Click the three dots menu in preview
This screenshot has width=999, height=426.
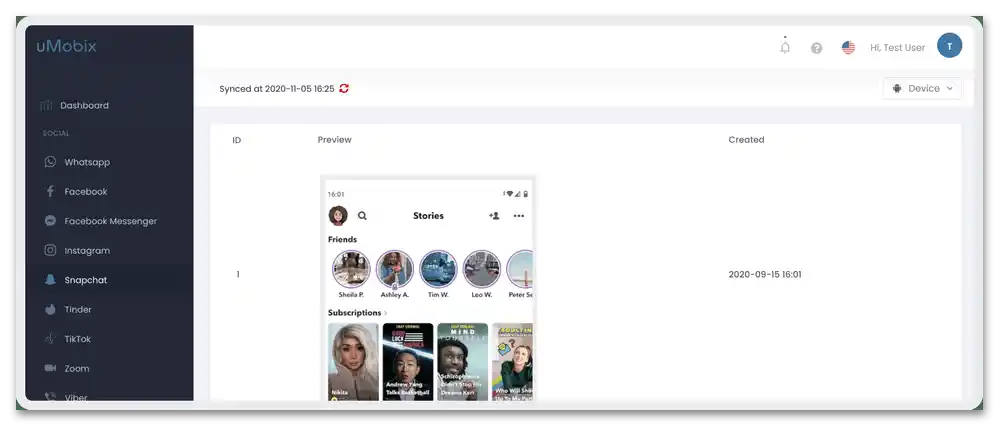coord(519,216)
